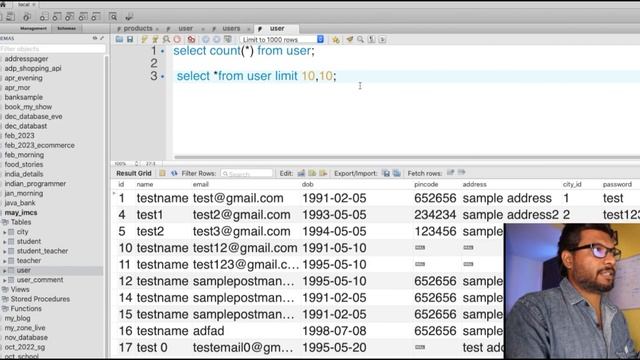
Task: Click the test@gmail.com email cell
Action: [x=238, y=198]
